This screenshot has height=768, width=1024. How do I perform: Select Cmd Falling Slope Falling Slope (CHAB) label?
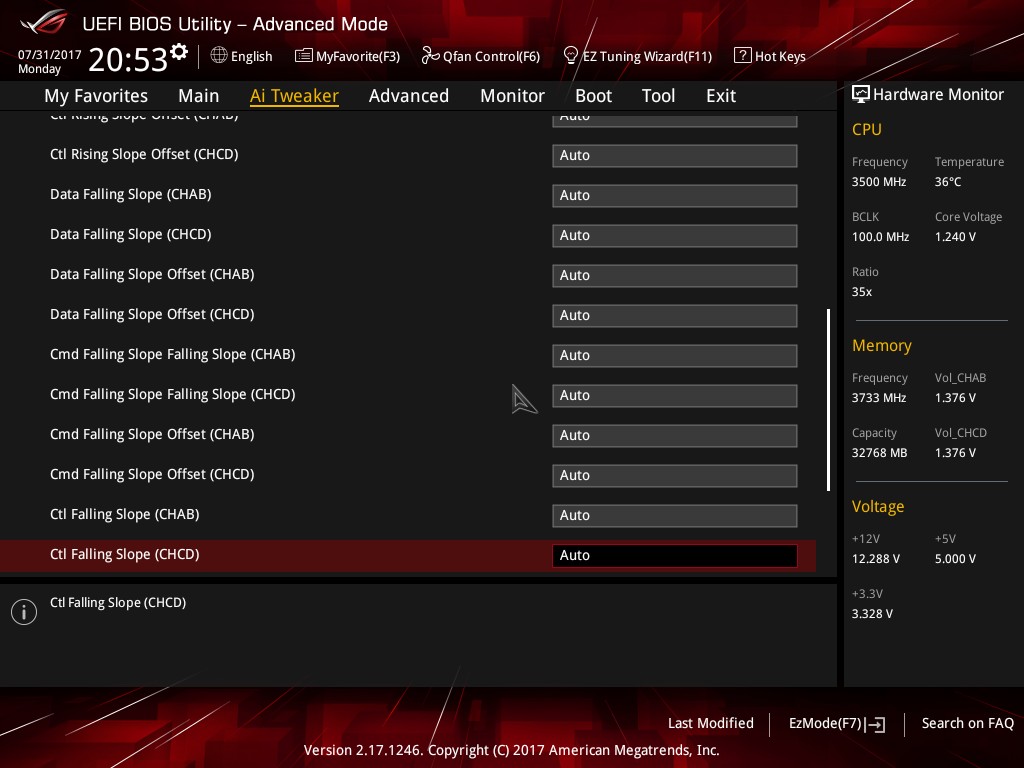tap(172, 355)
